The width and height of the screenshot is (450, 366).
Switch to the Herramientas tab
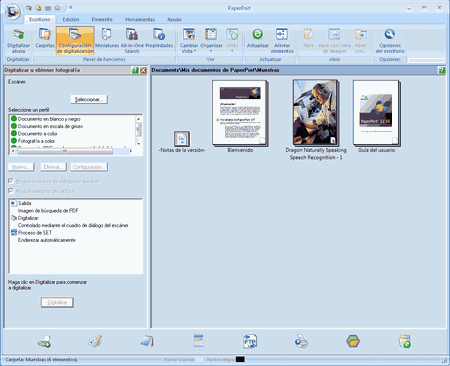pyautogui.click(x=140, y=19)
